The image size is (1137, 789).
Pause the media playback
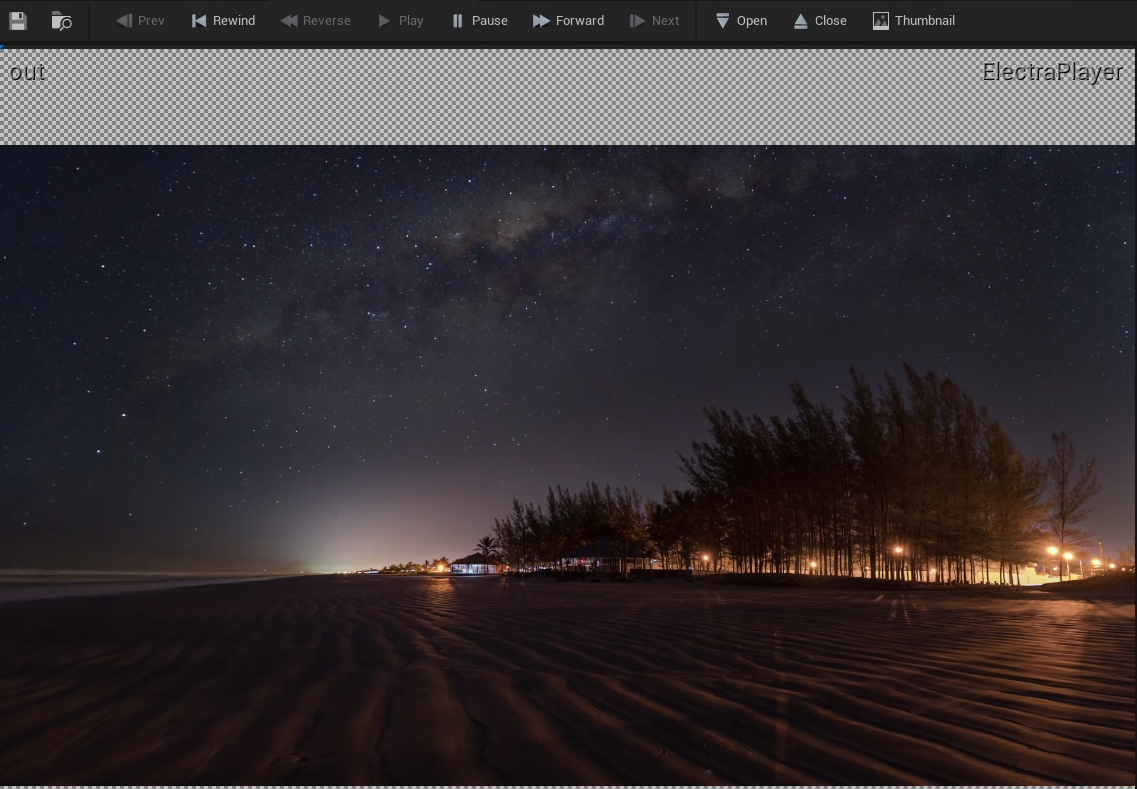tap(479, 21)
